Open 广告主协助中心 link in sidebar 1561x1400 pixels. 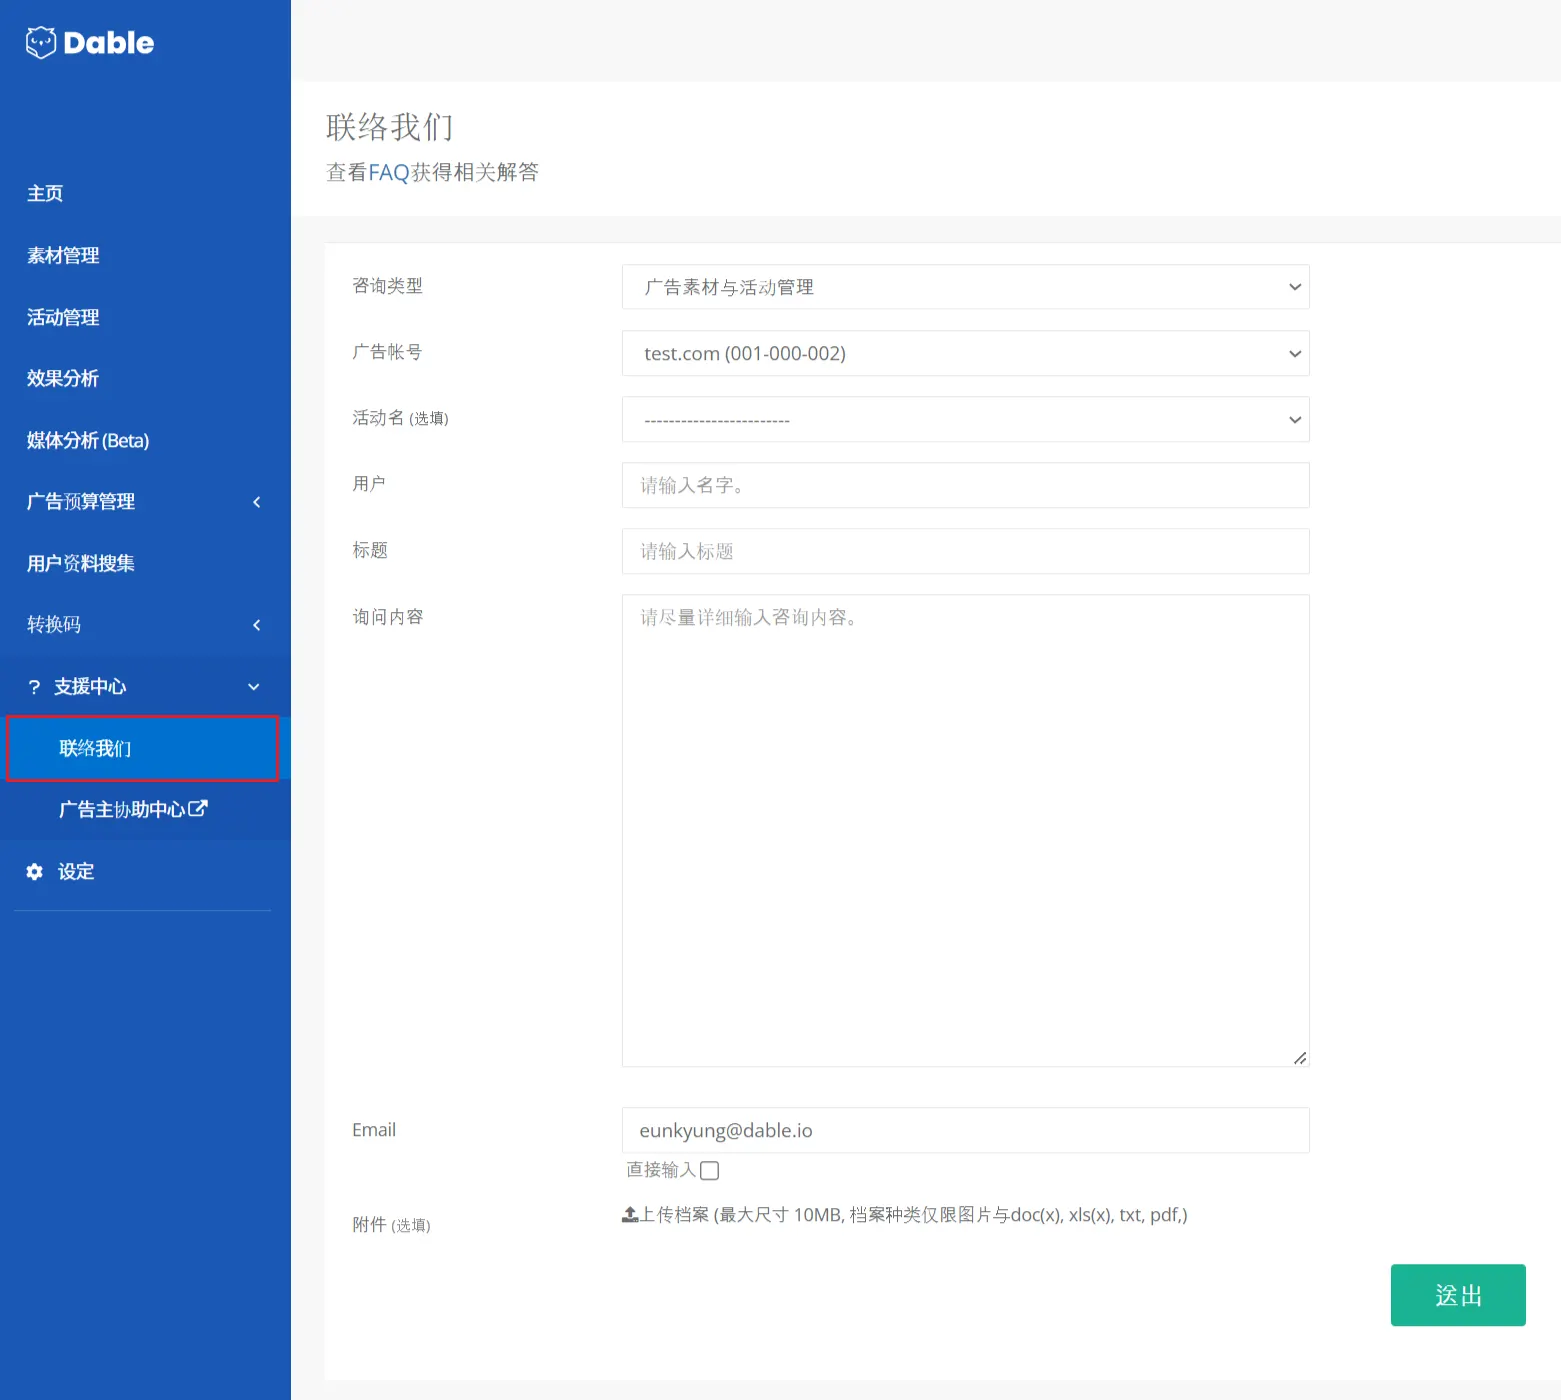(133, 809)
